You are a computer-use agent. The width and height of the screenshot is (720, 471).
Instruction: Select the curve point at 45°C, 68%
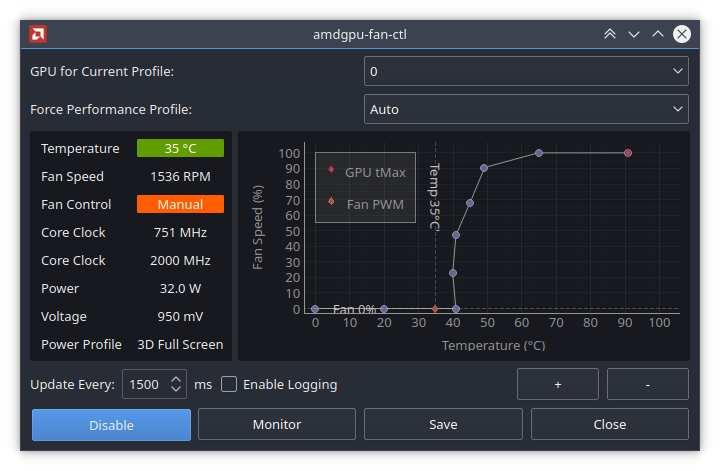coord(470,203)
